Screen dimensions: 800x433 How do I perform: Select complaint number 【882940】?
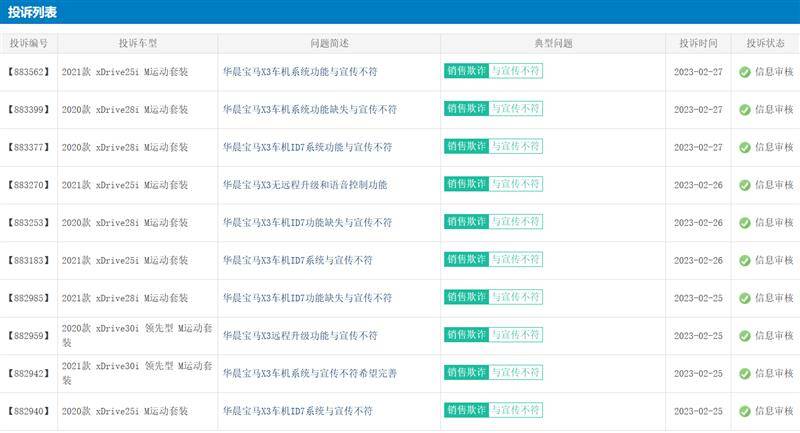click(x=29, y=412)
